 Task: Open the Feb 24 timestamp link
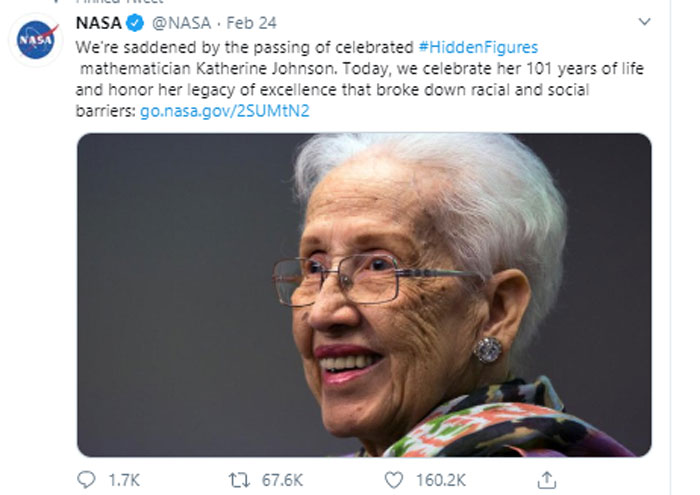point(253,22)
